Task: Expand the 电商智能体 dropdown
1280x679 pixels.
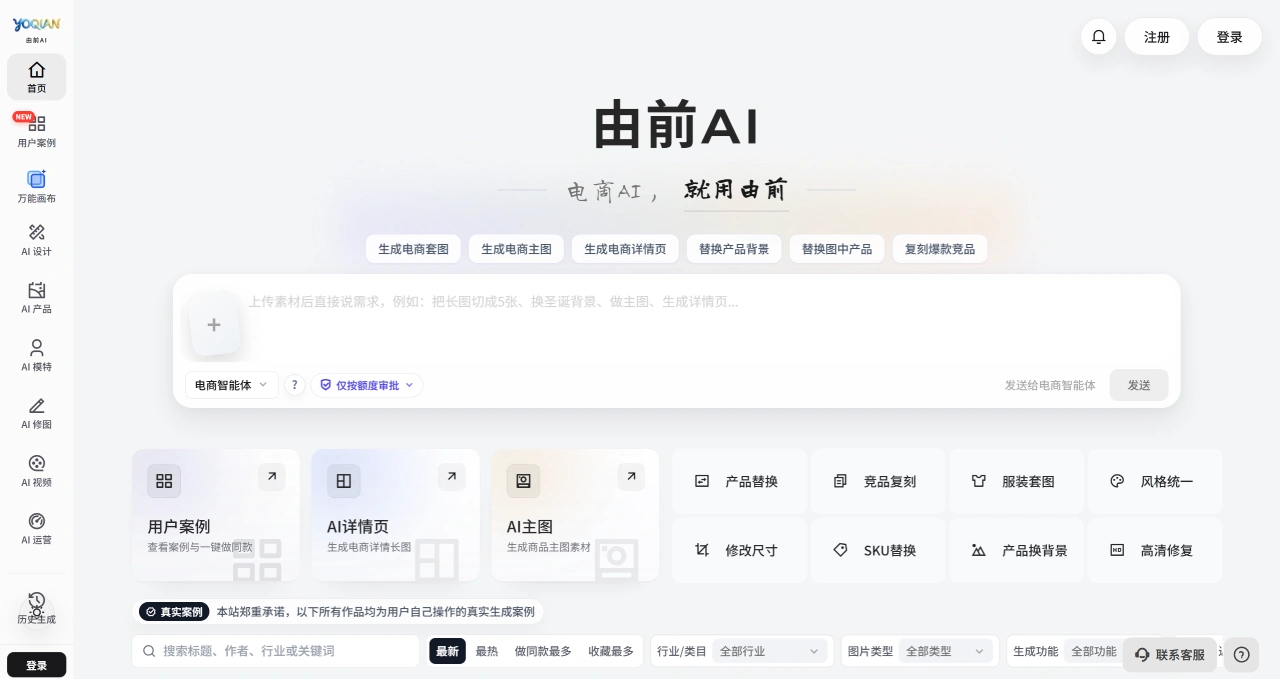Action: [231, 385]
